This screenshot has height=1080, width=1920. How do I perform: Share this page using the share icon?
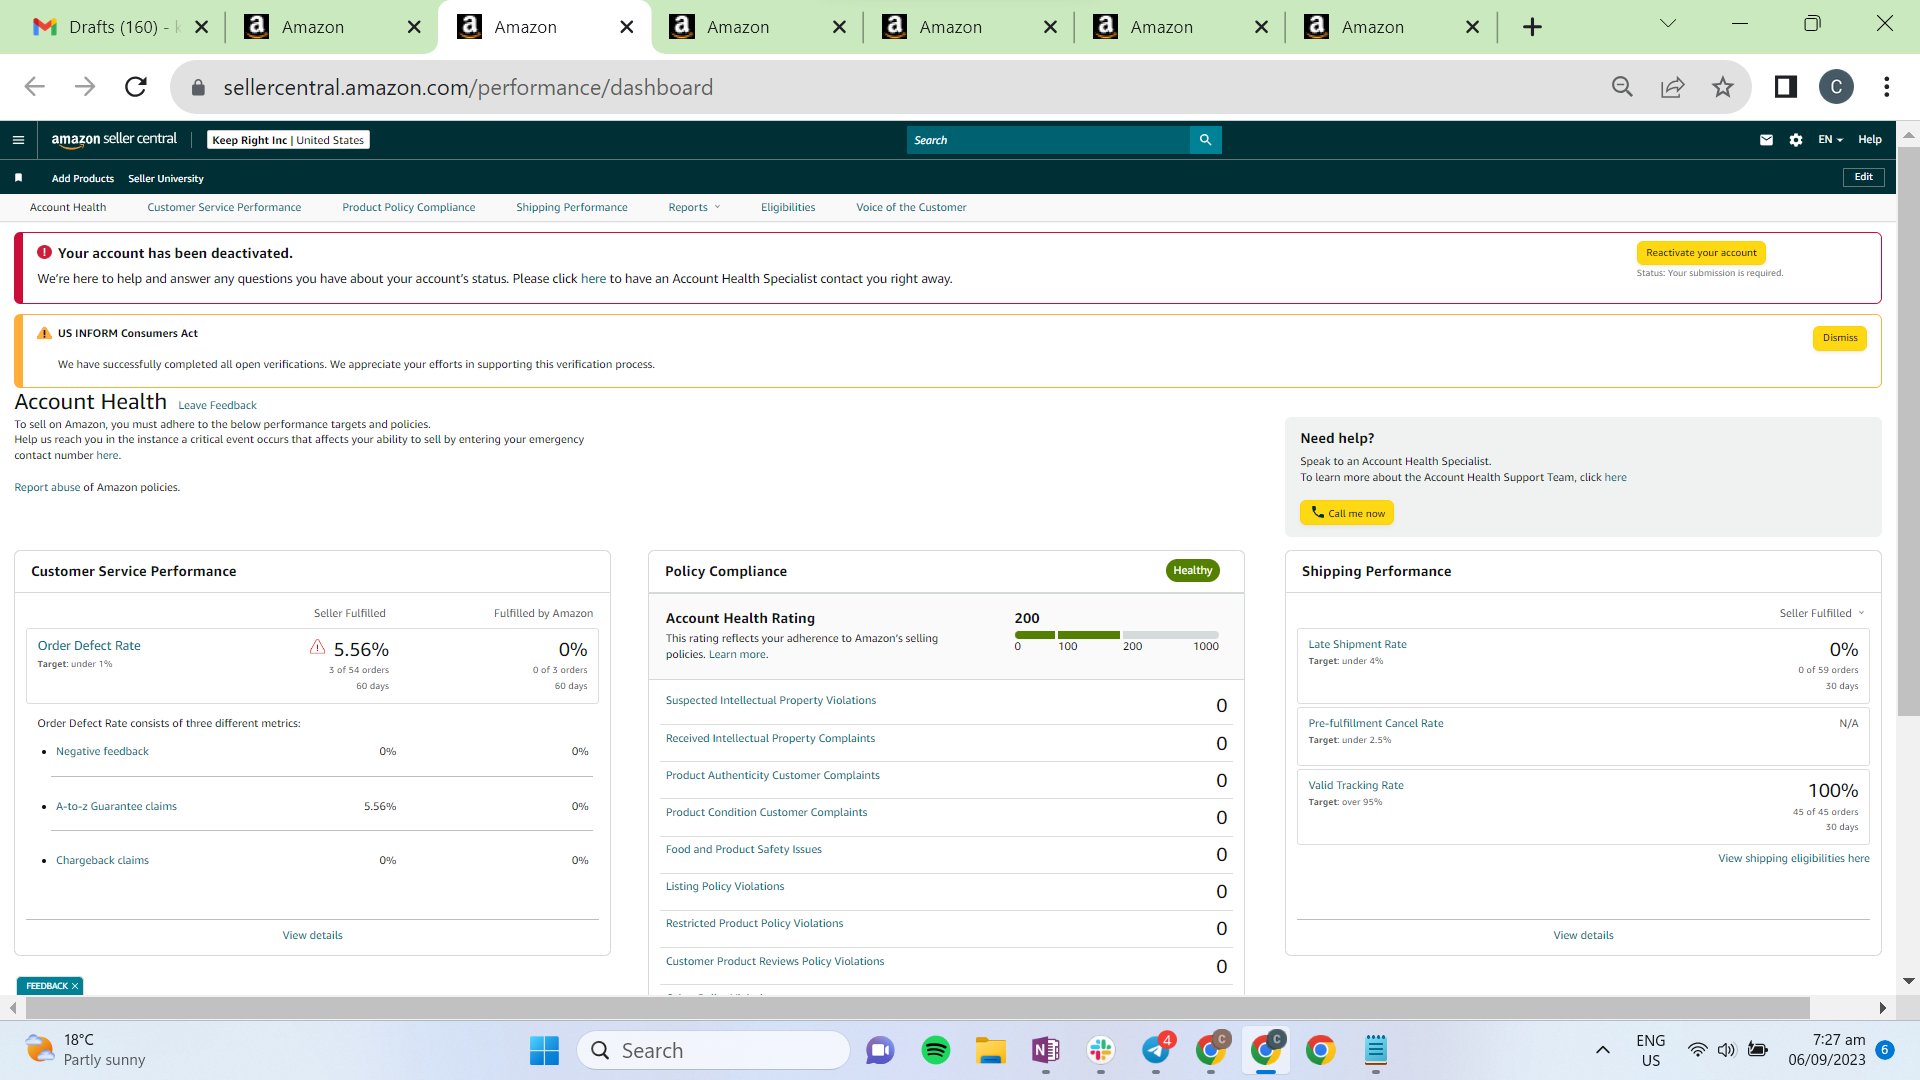tap(1672, 87)
